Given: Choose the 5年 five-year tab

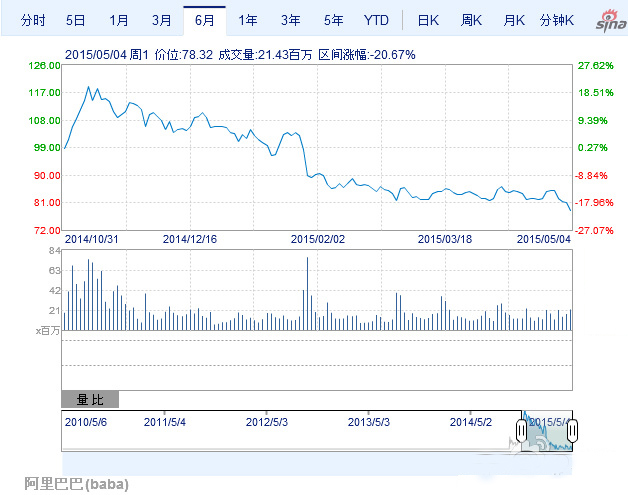Looking at the screenshot, I should [334, 20].
